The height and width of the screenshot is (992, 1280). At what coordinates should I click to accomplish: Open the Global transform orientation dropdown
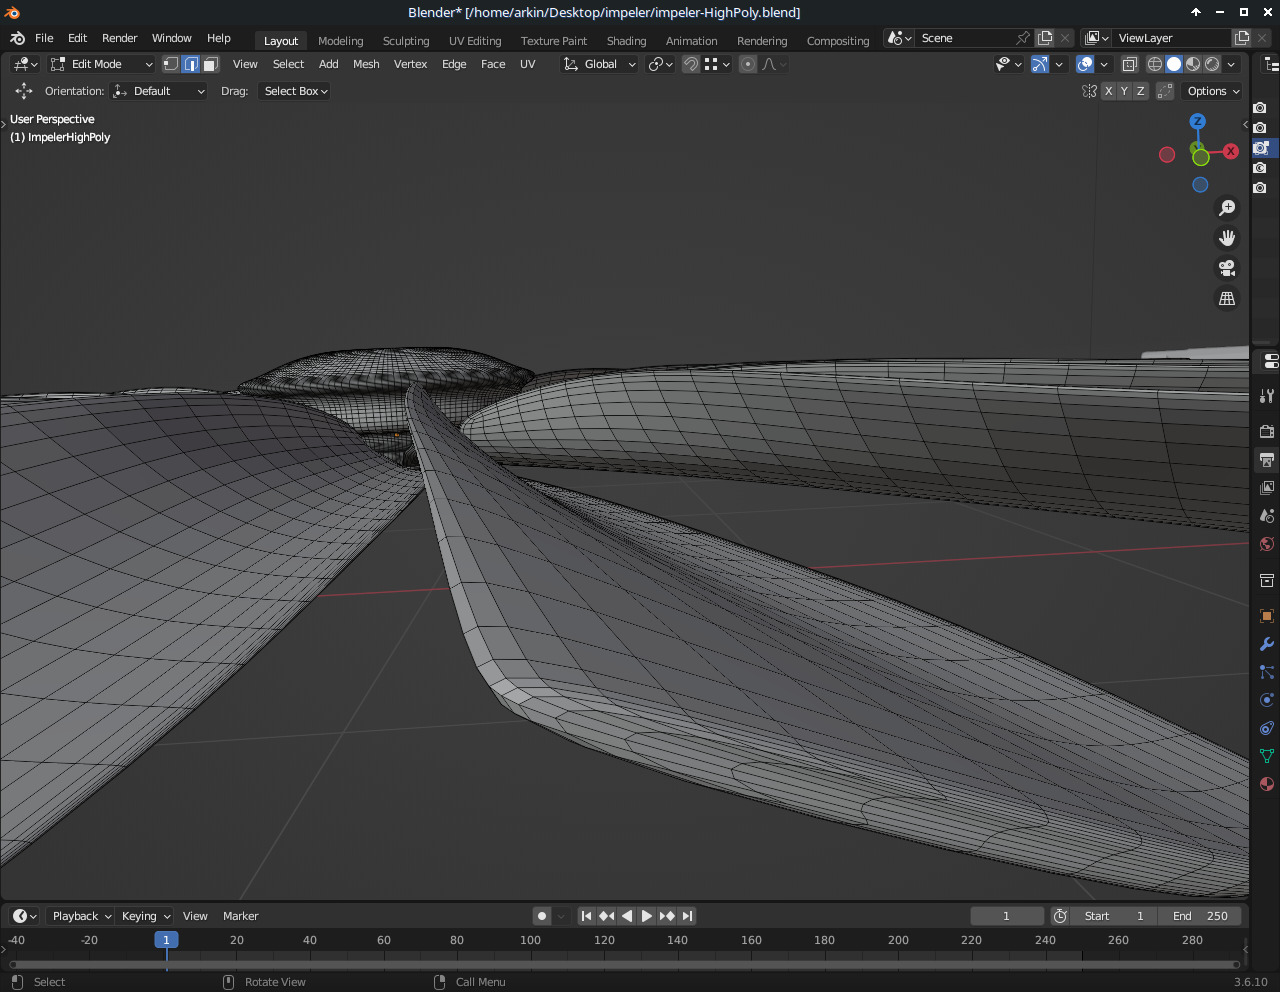[599, 64]
